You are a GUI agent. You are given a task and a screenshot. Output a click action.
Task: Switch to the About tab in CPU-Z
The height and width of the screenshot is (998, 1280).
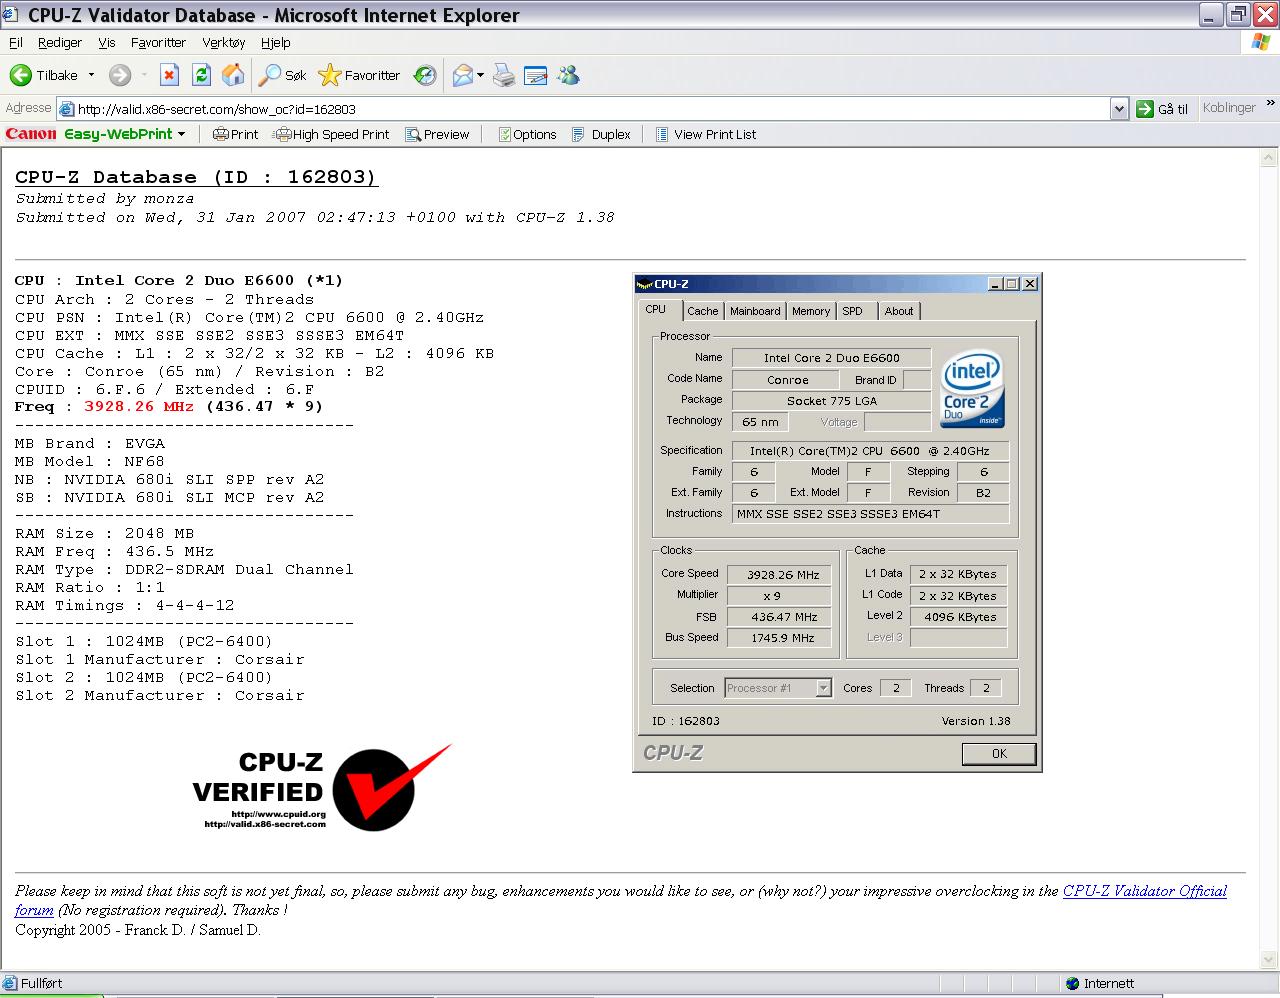899,311
